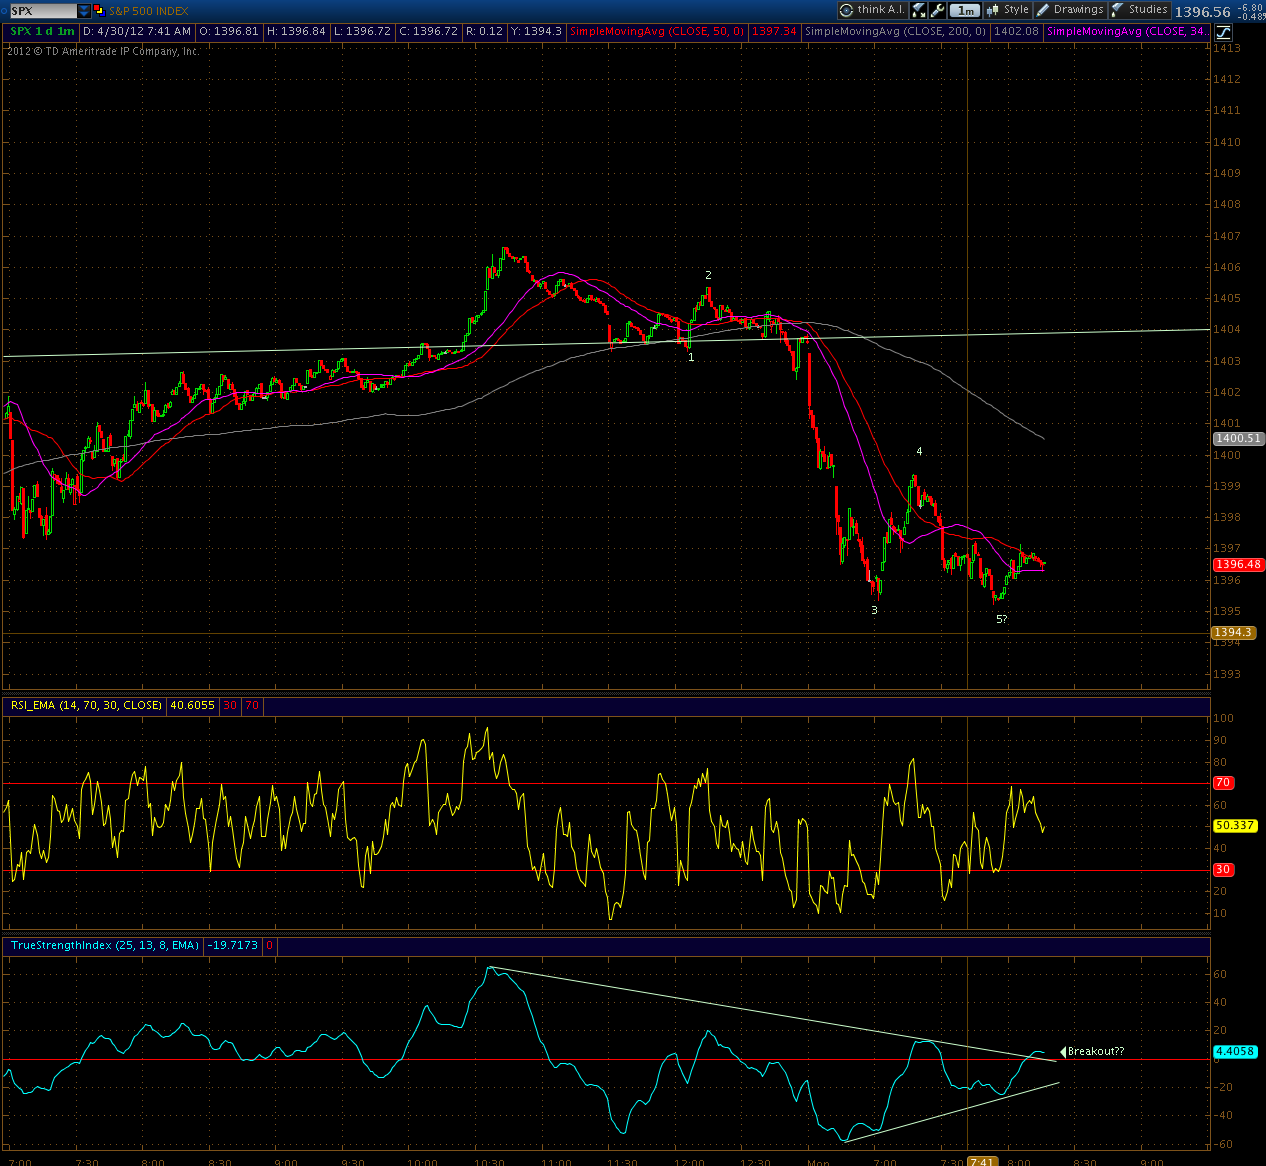Click the TSI 4.4058 value bubble

(1235, 1051)
